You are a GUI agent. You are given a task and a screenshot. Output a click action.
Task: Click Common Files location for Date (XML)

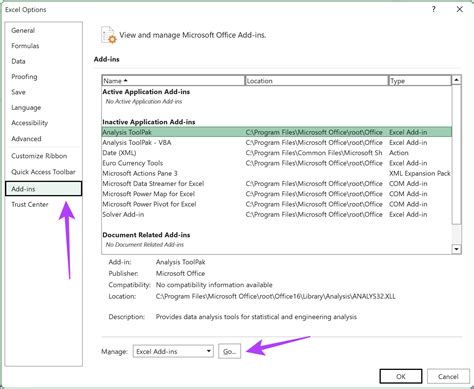click(x=314, y=153)
